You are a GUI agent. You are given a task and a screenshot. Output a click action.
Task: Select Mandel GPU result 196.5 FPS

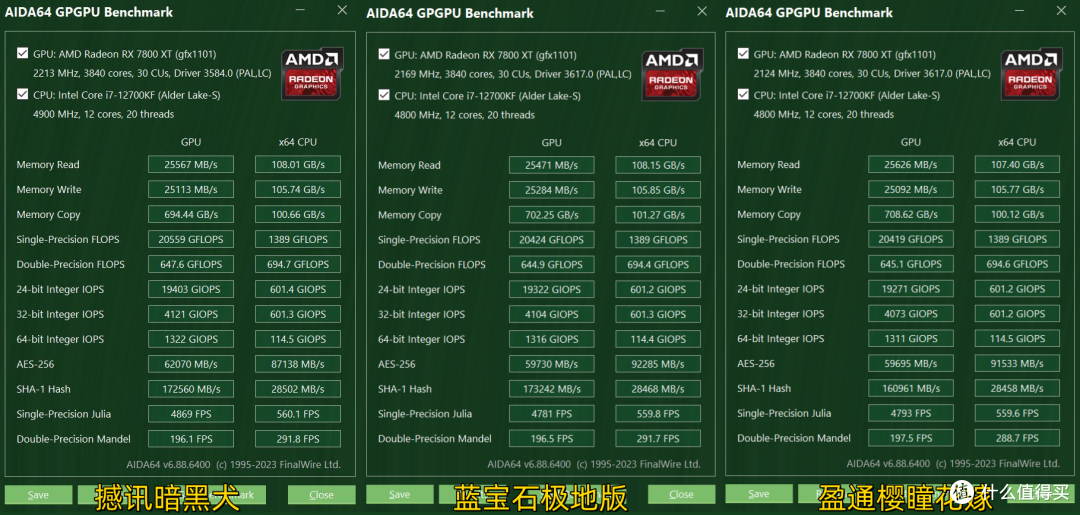(x=552, y=439)
